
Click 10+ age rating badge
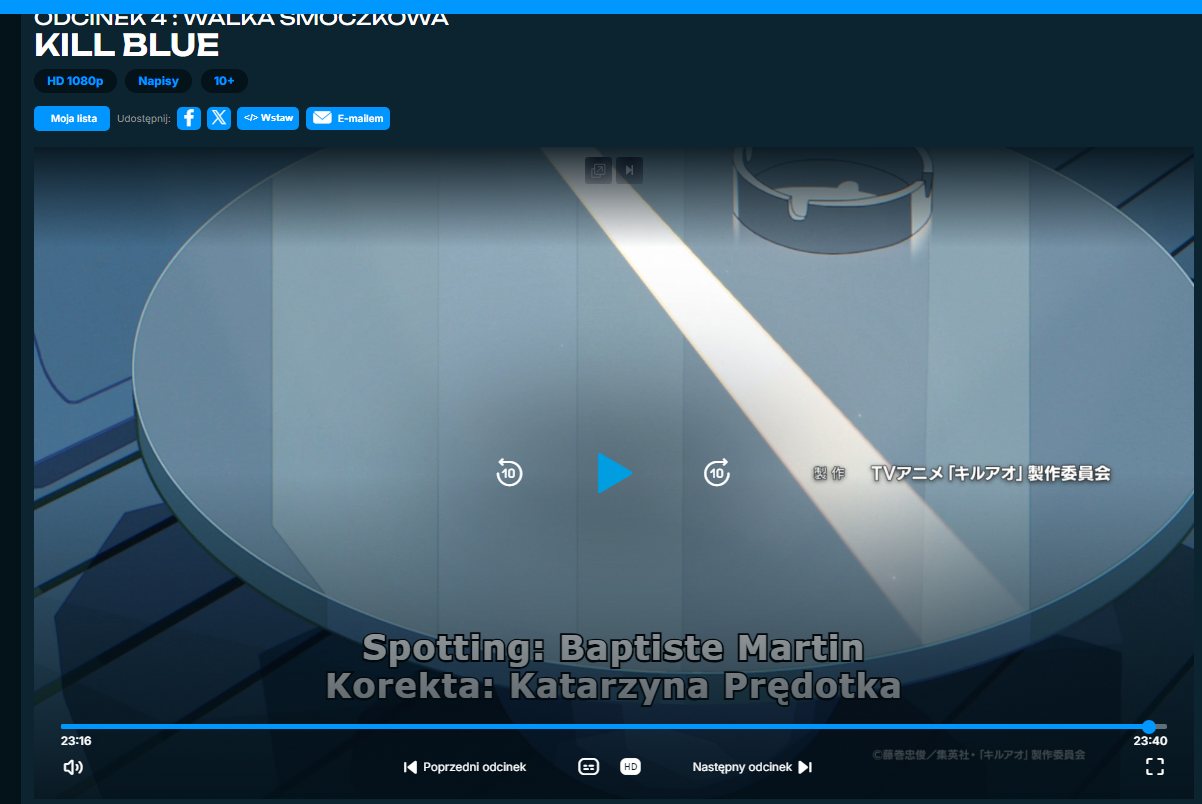[224, 81]
